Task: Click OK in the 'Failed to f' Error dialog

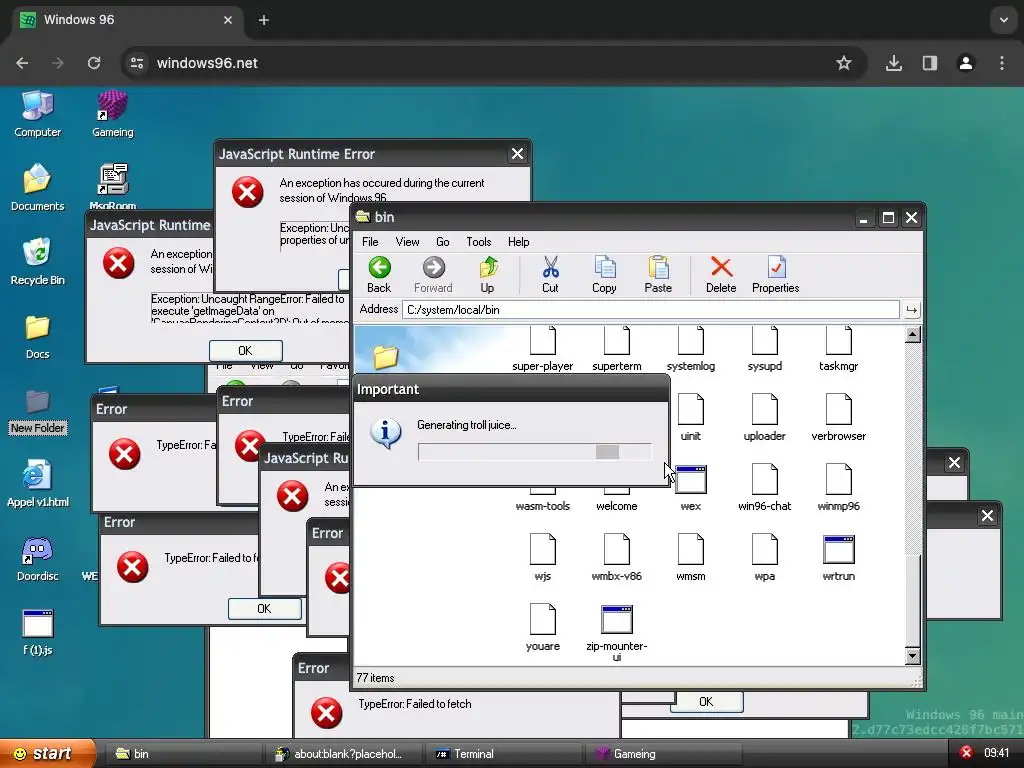Action: [x=264, y=609]
